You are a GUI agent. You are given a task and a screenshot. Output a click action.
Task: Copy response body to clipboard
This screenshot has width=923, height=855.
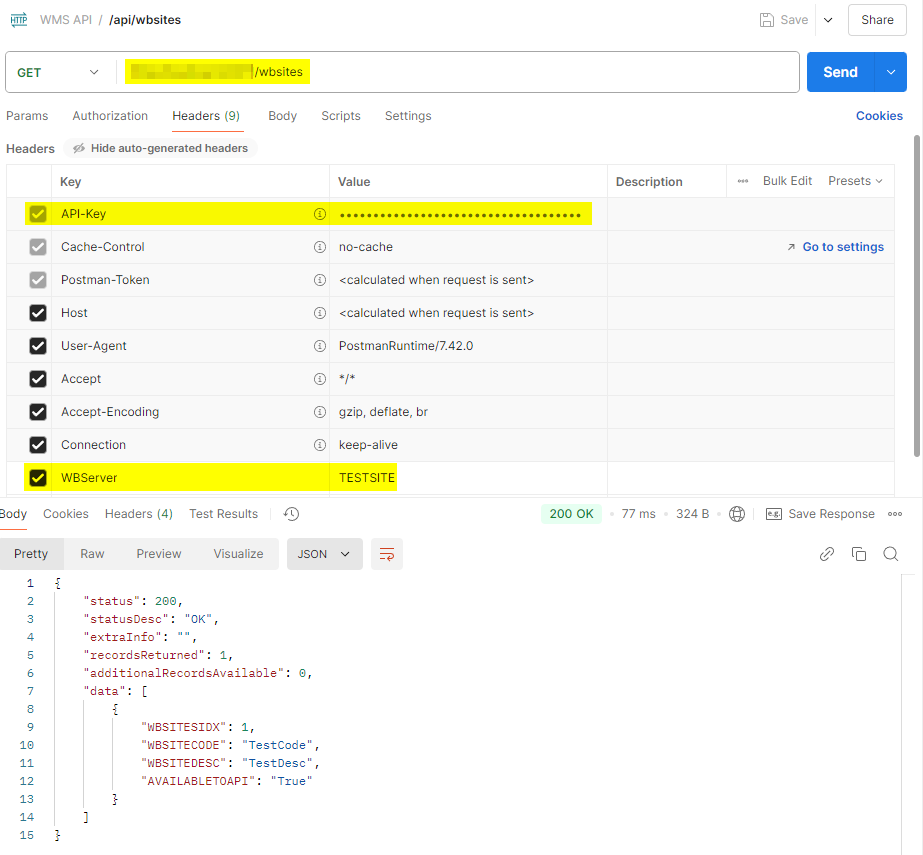coord(859,554)
